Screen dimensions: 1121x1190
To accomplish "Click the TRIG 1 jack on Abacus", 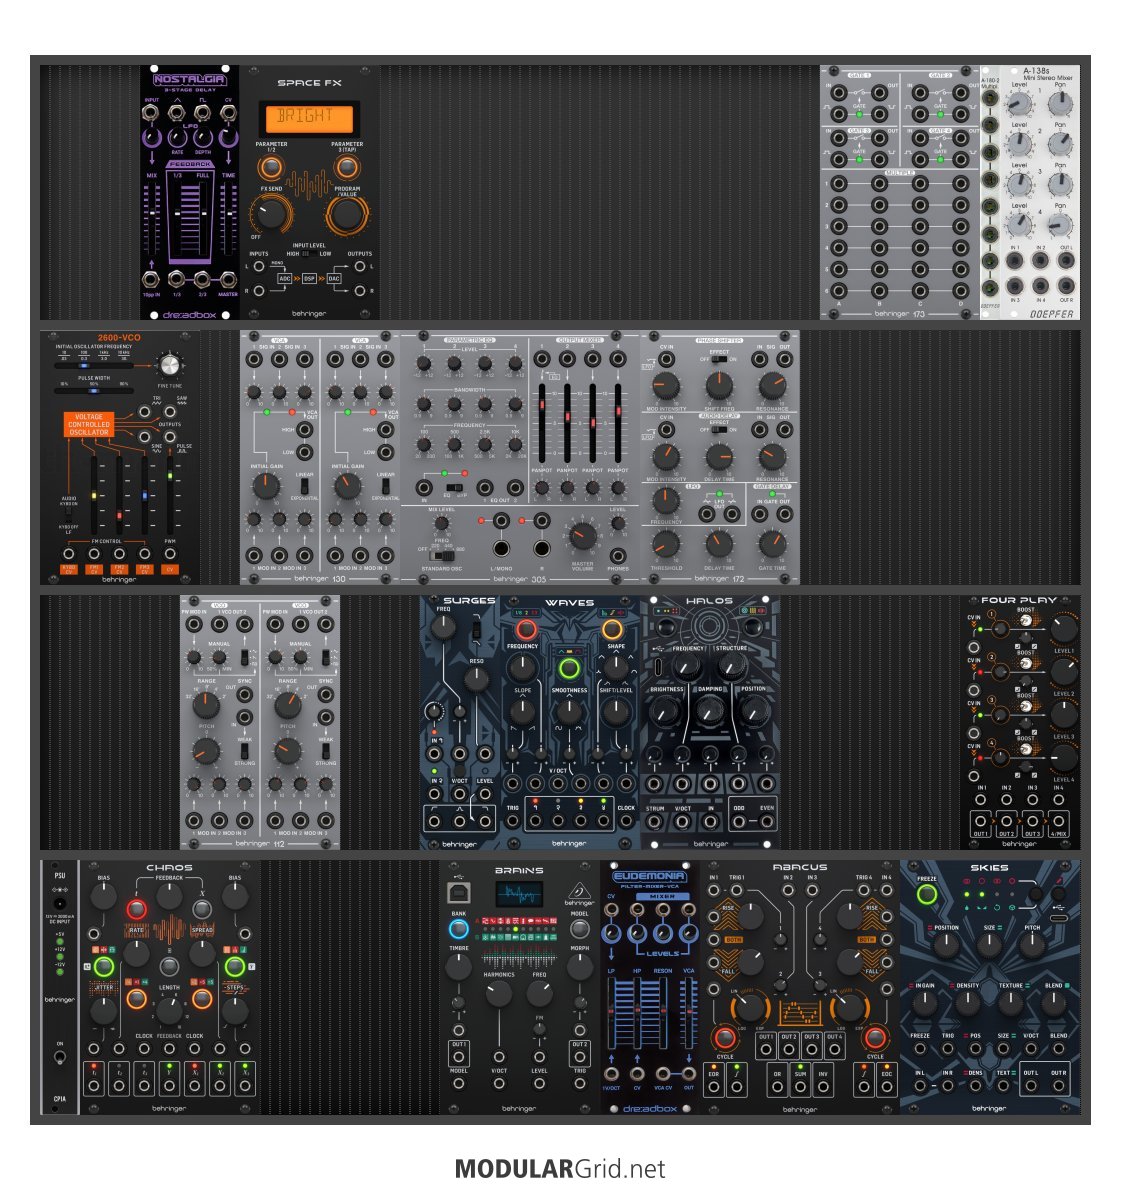I will point(735,889).
